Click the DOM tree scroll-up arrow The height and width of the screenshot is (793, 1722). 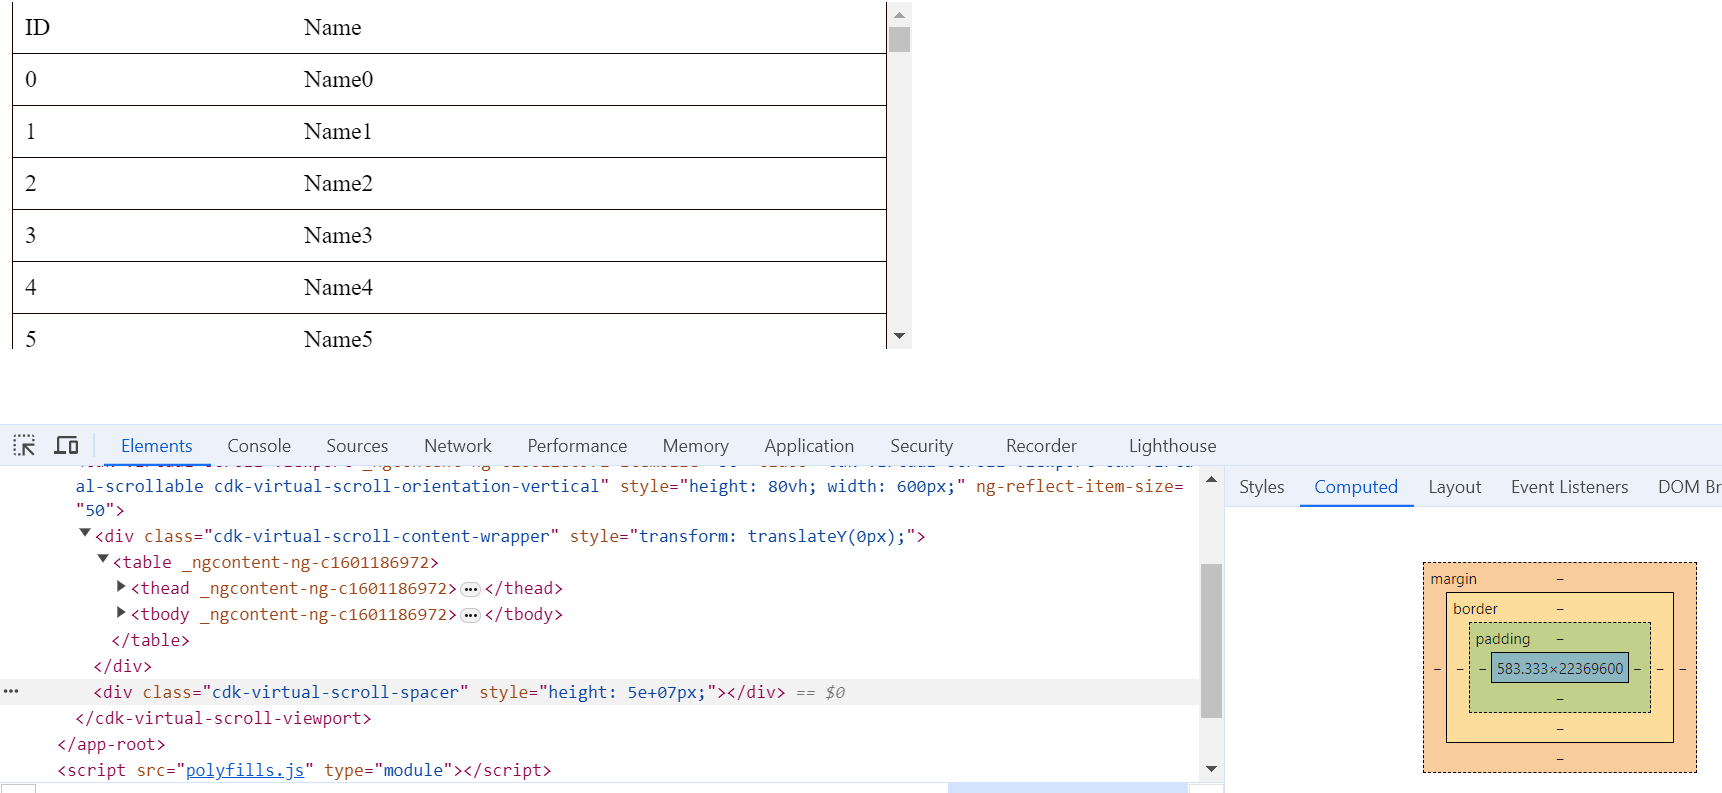pyautogui.click(x=1211, y=480)
